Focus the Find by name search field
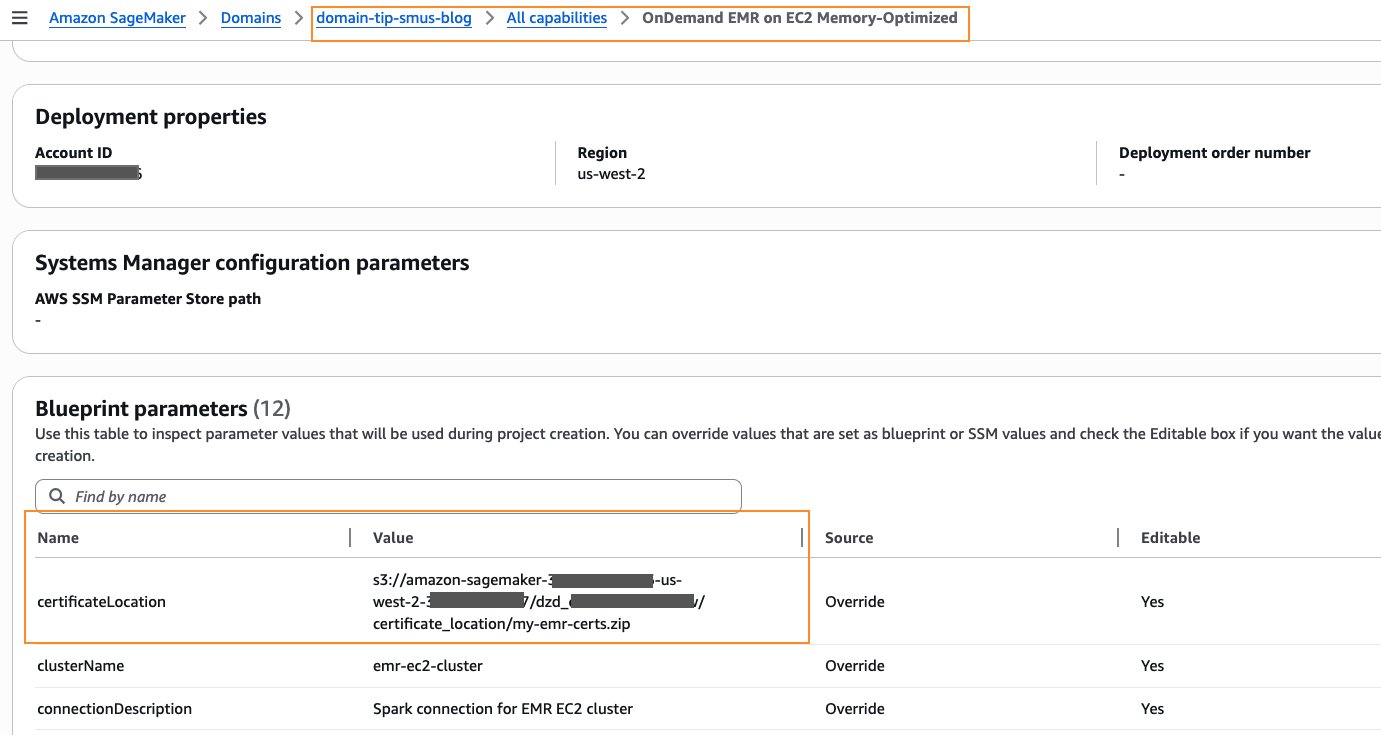This screenshot has height=735, width=1381. (x=400, y=496)
